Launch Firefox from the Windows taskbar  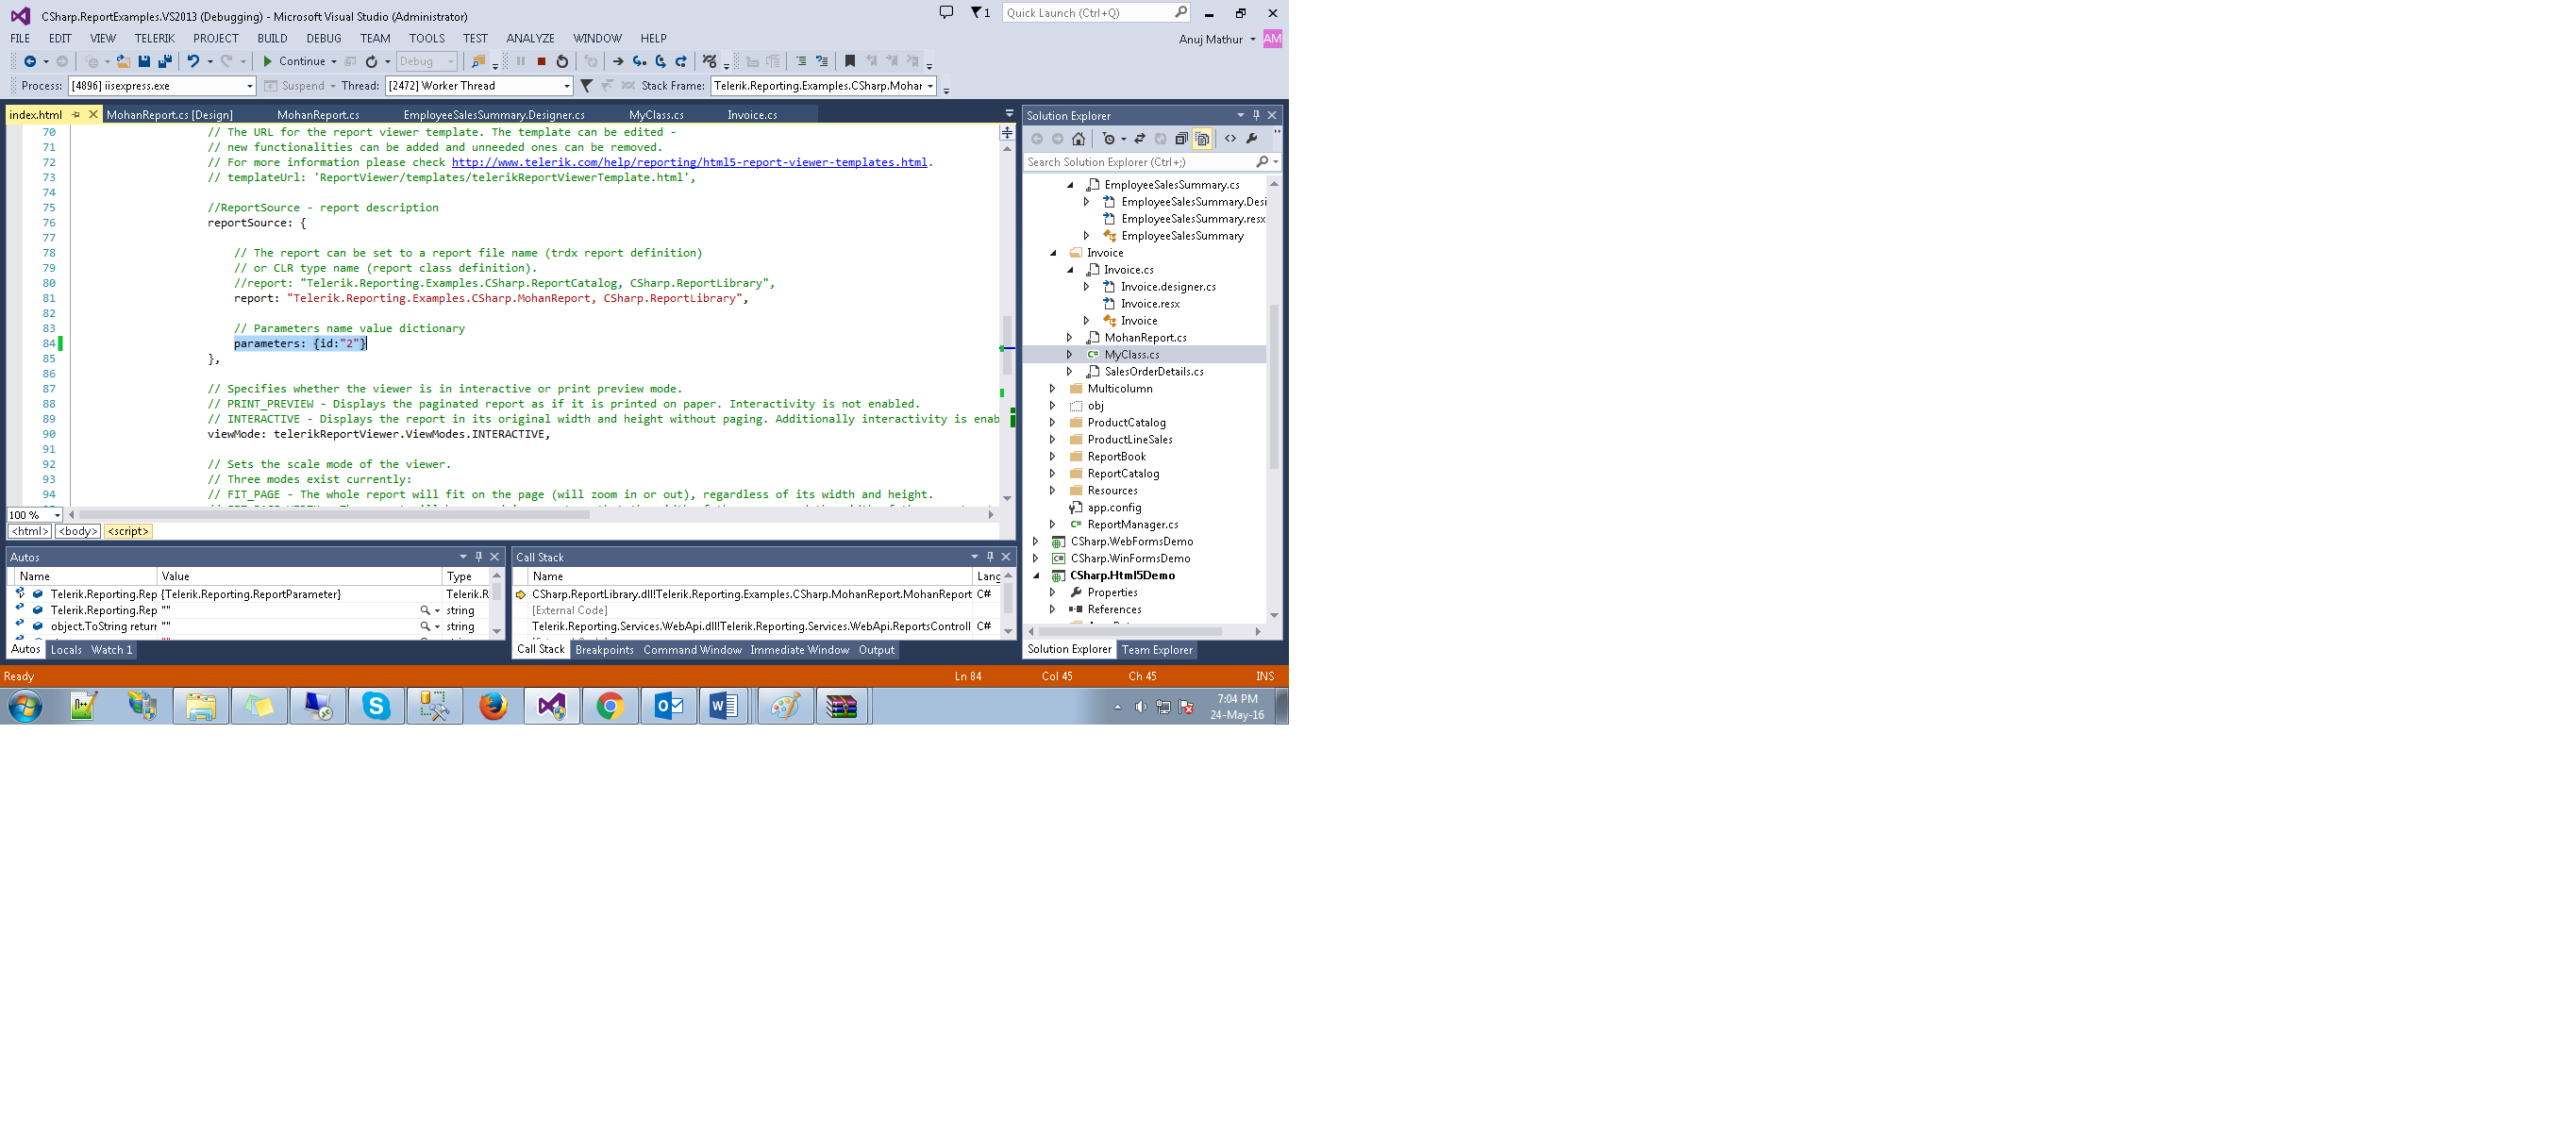[493, 706]
